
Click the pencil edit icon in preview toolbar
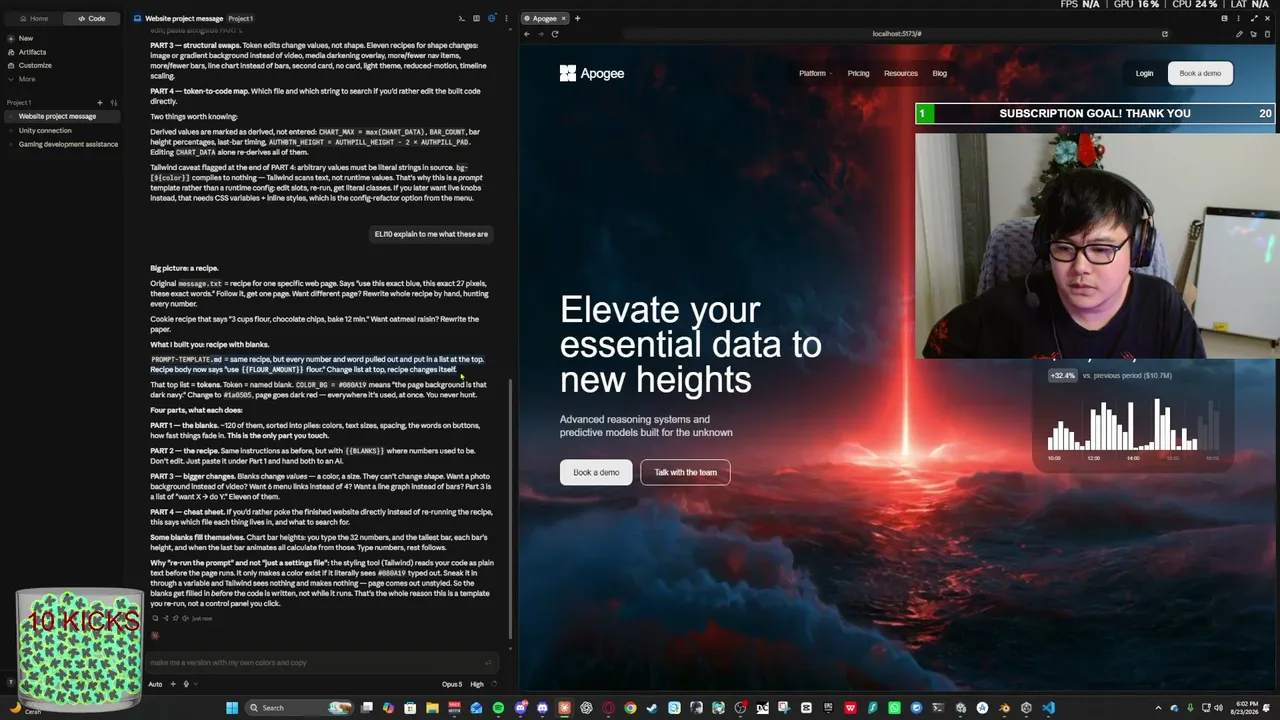1239,34
